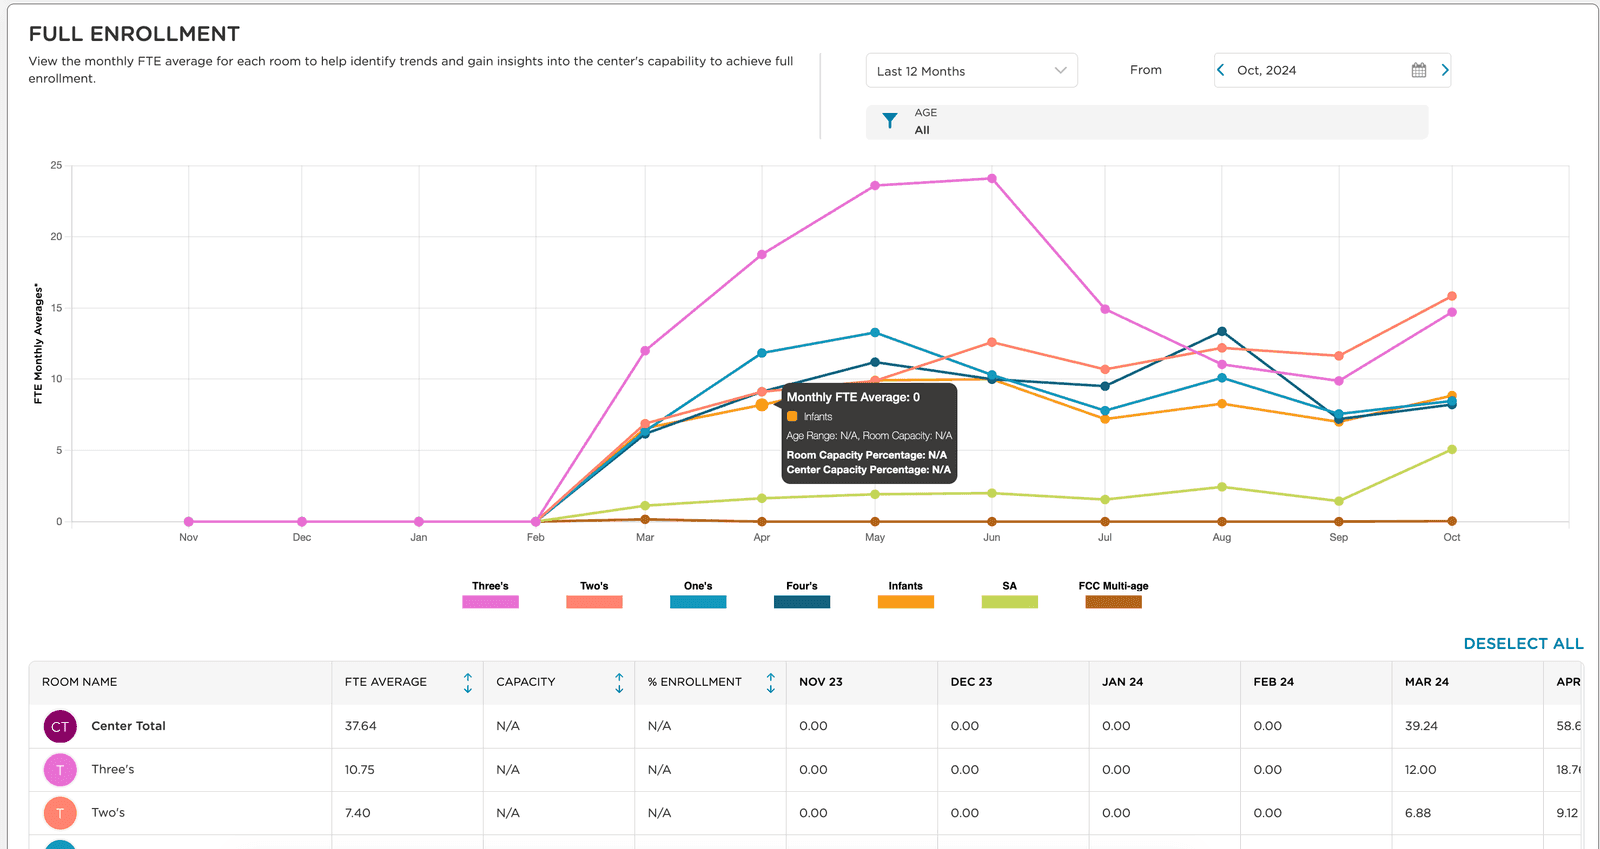Image resolution: width=1600 pixels, height=849 pixels.
Task: Click DESELECT ALL link
Action: pyautogui.click(x=1523, y=644)
